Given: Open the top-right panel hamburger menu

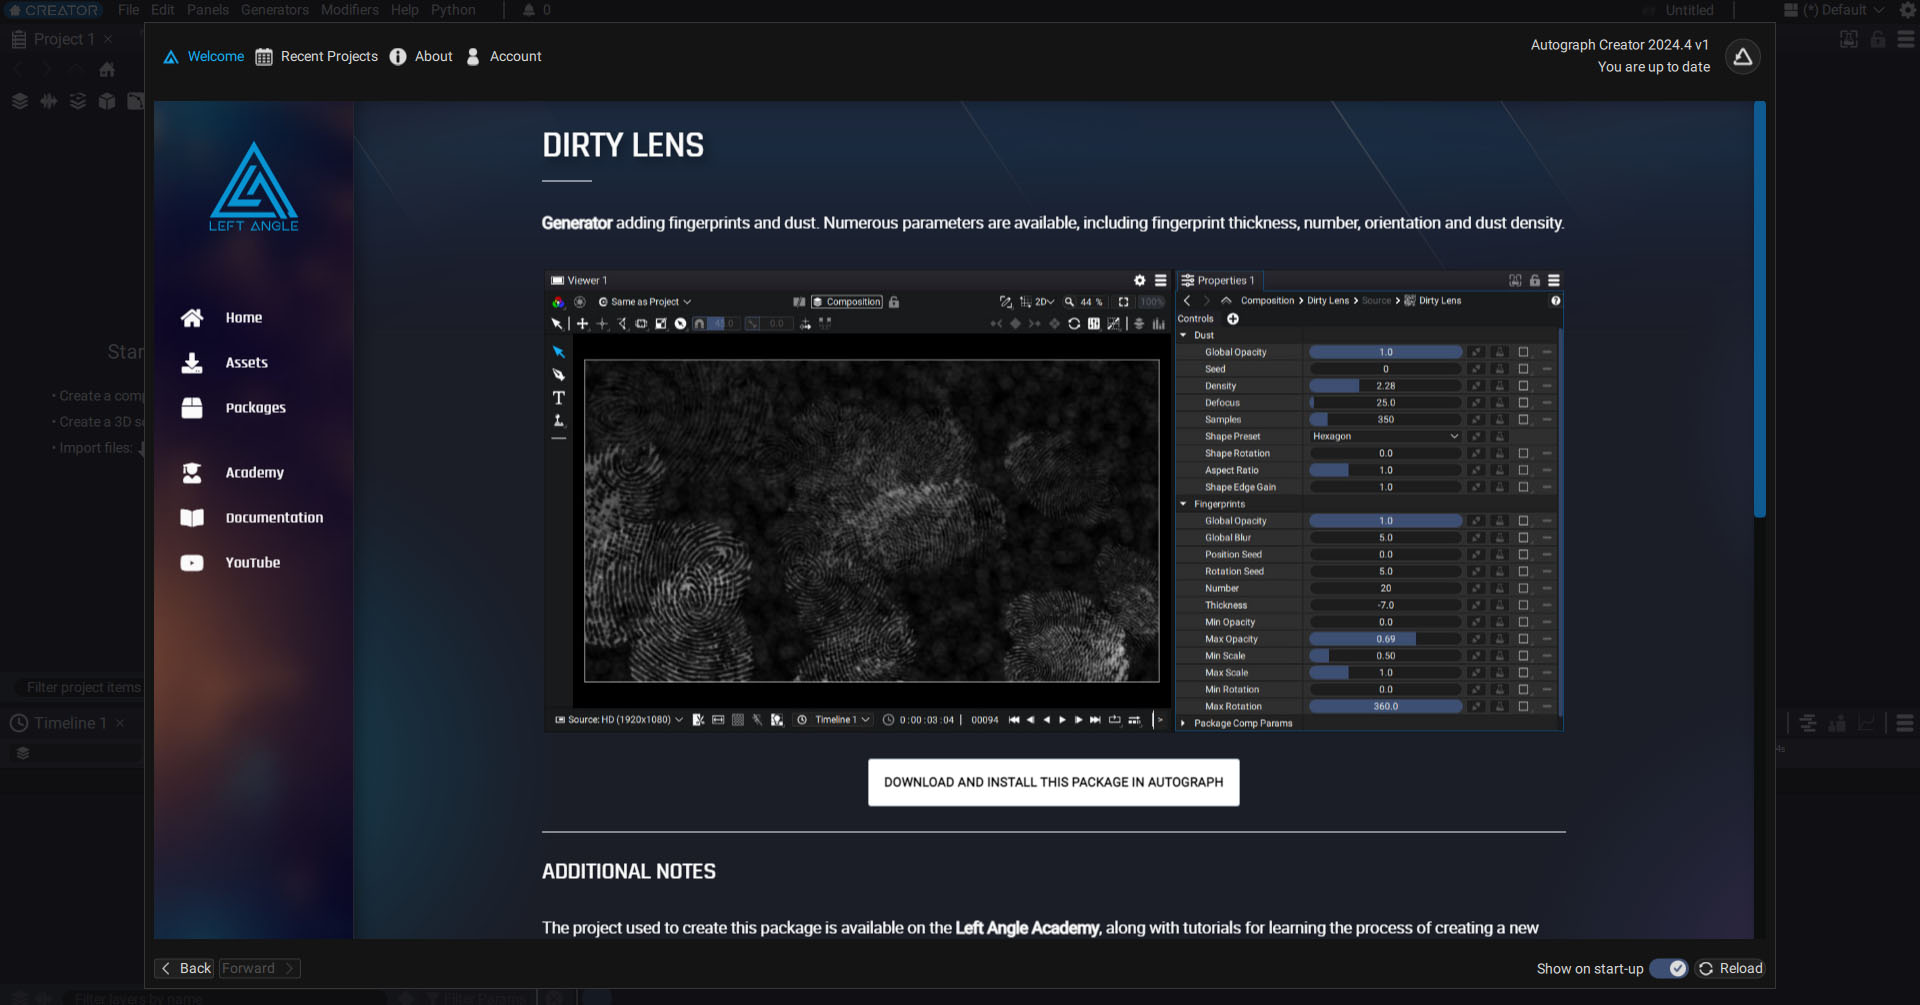Looking at the screenshot, I should point(1906,39).
